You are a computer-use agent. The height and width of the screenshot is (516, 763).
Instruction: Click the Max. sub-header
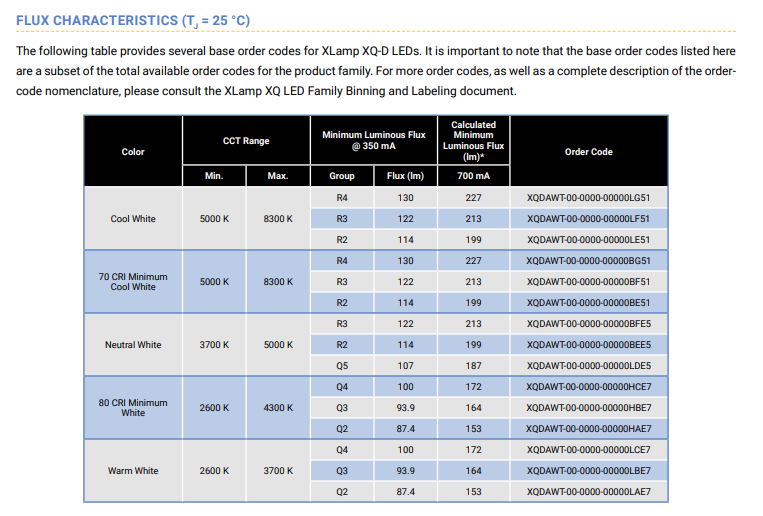[278, 176]
